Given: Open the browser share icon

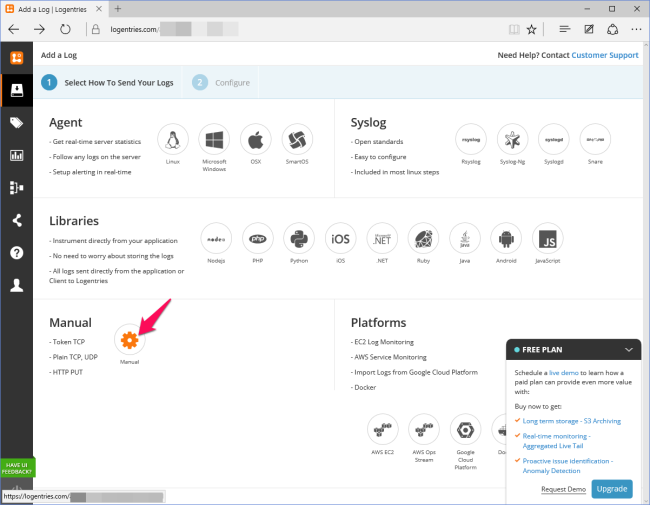Looking at the screenshot, I should pos(613,29).
